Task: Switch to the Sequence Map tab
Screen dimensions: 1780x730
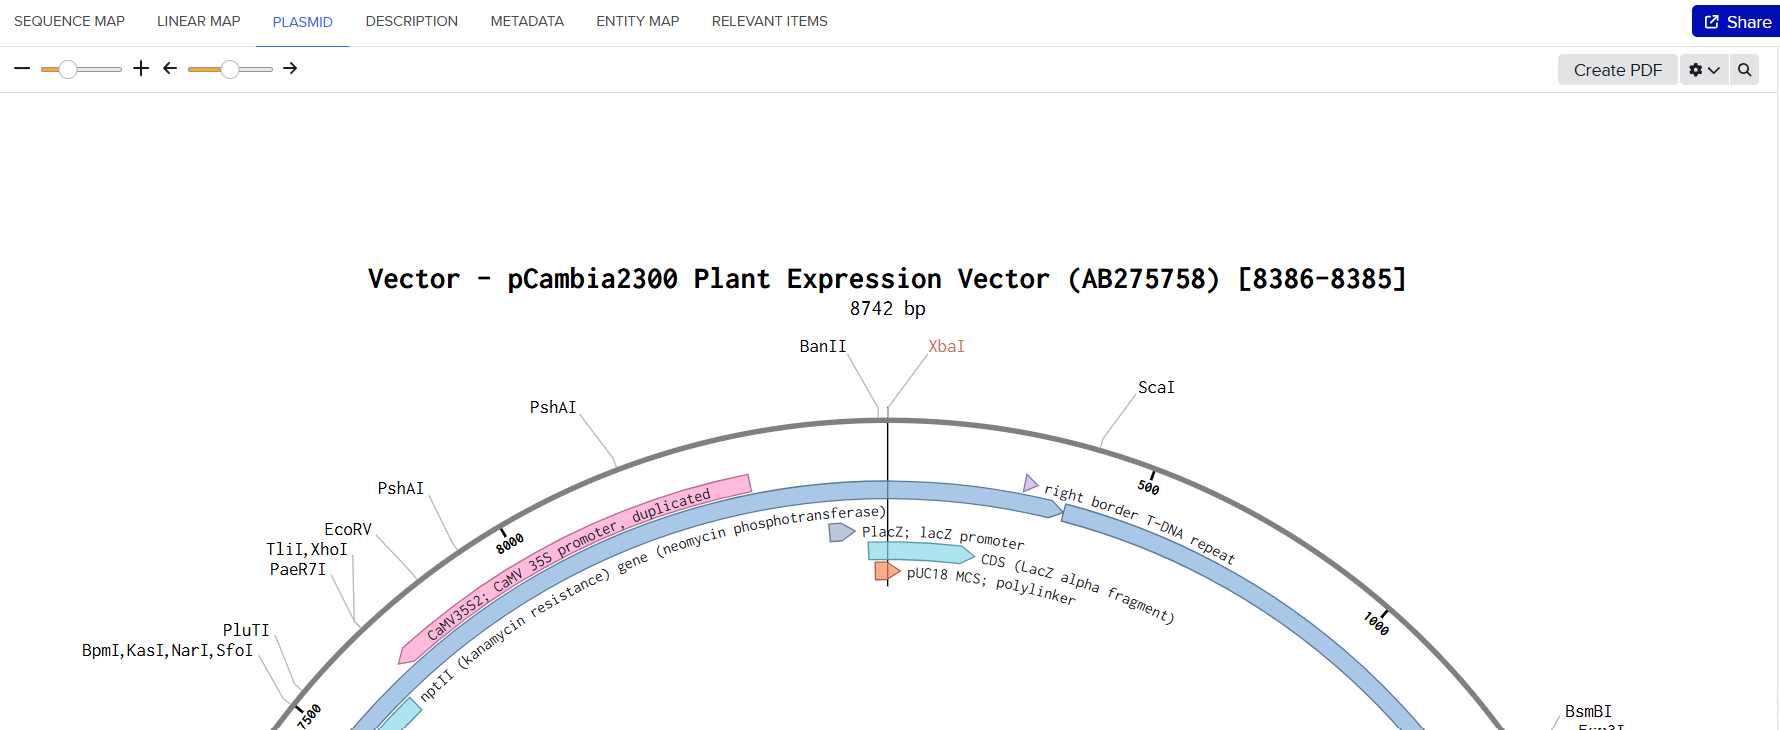Action: [x=69, y=21]
